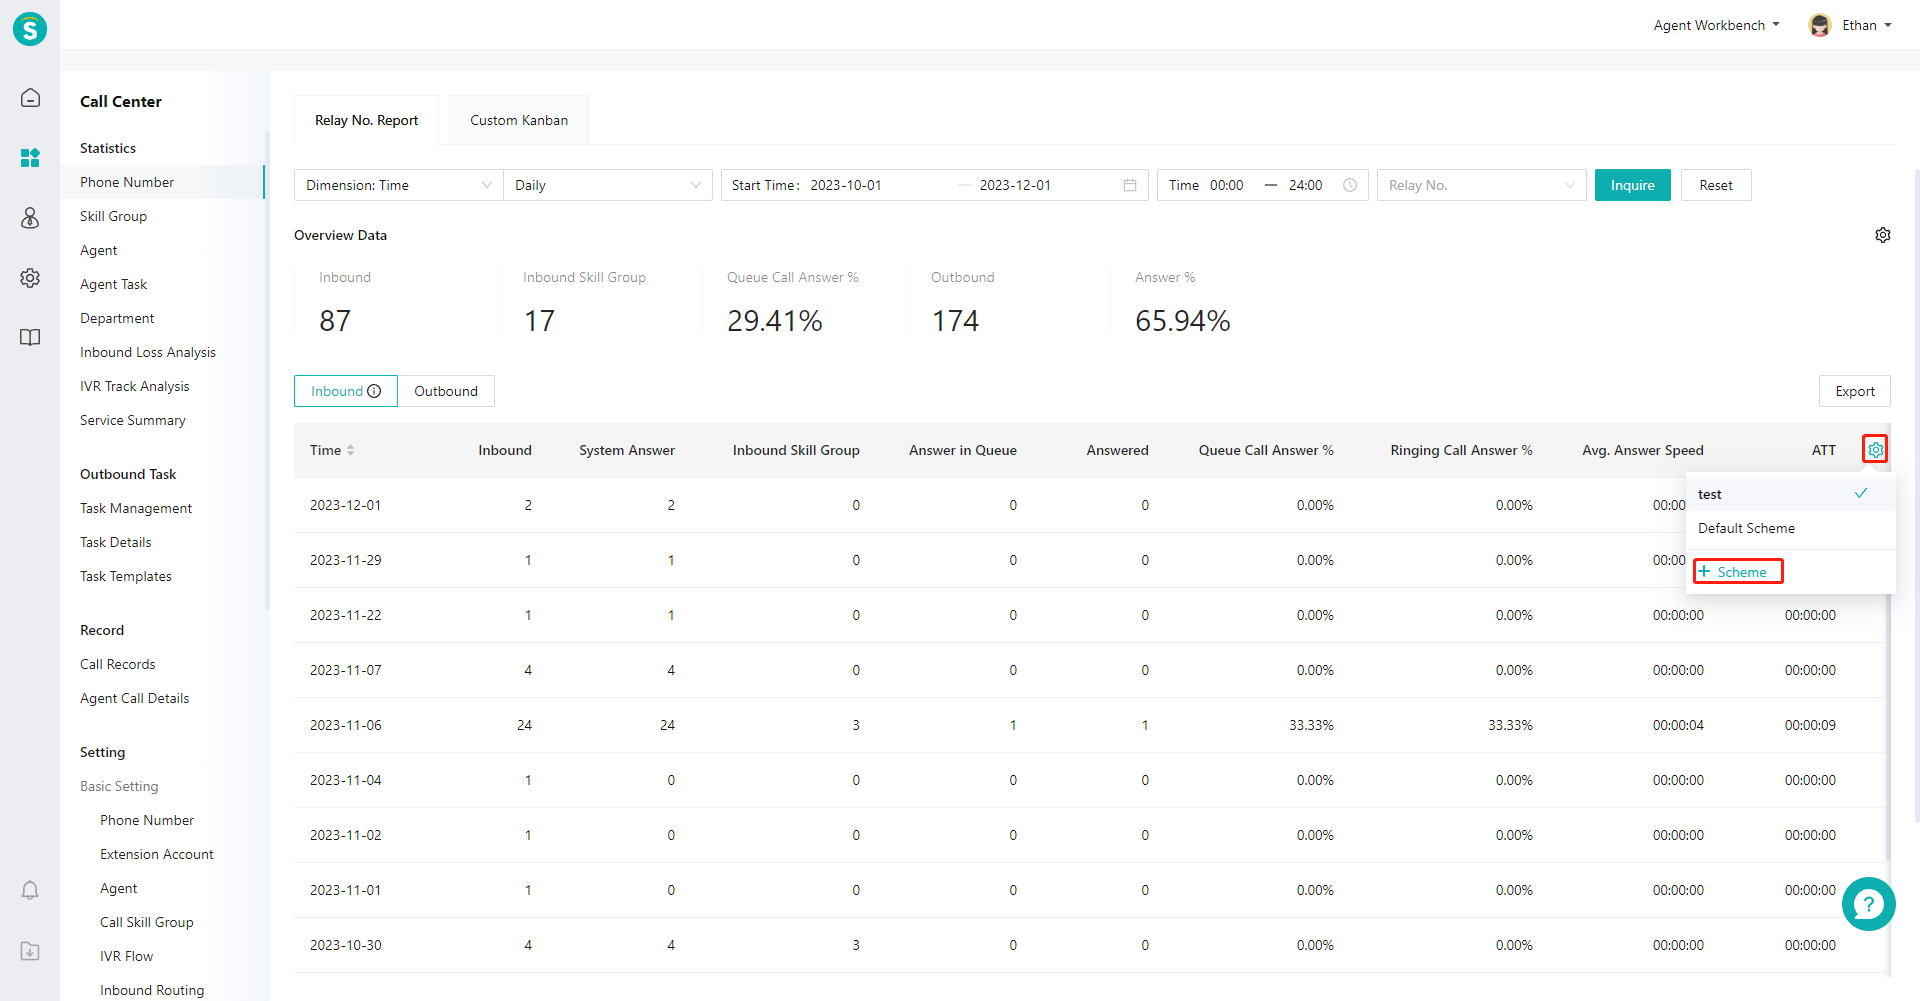This screenshot has height=1001, width=1920.
Task: Open the Overview Data settings gear
Action: pyautogui.click(x=1883, y=235)
